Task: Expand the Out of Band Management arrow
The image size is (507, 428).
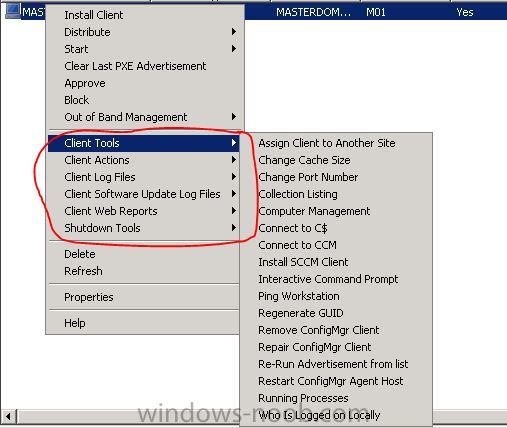Action: pos(234,117)
